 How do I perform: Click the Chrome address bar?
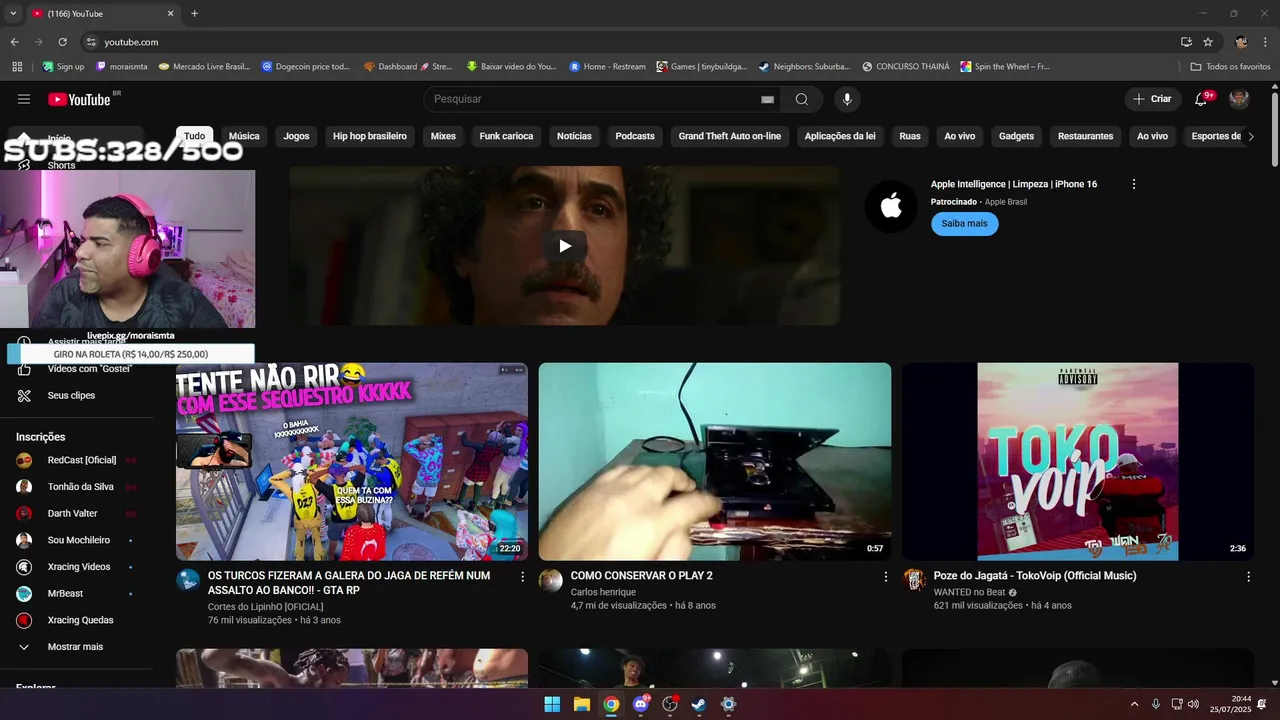pyautogui.click(x=630, y=42)
